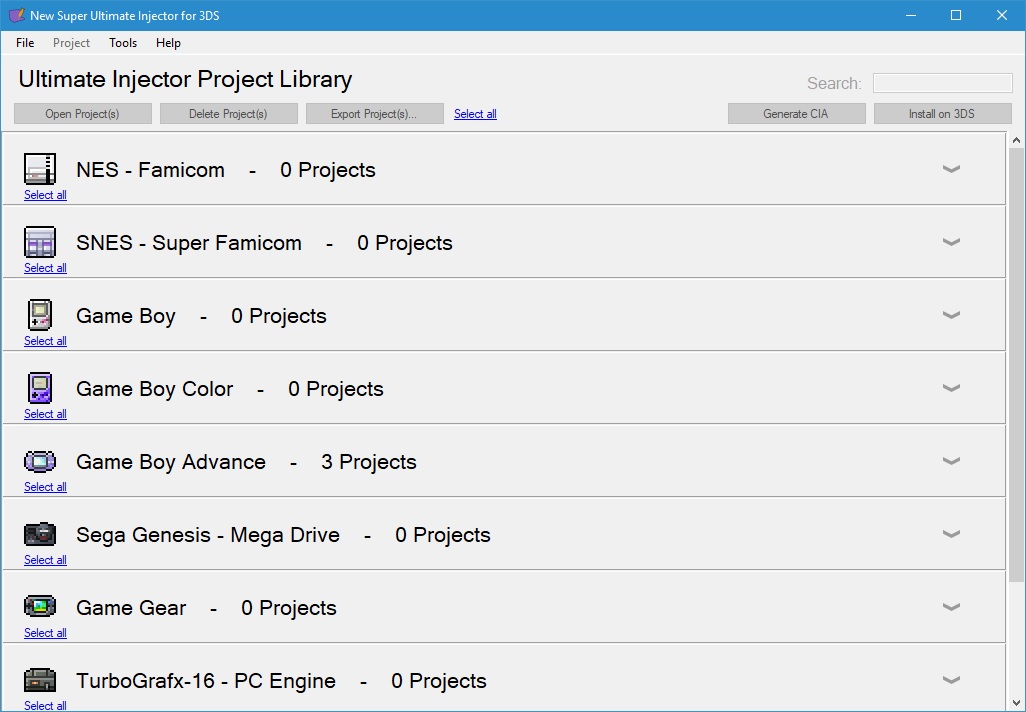Click the TurboGrafx-16 - PC Engine icon
The width and height of the screenshot is (1026, 712).
click(40, 680)
